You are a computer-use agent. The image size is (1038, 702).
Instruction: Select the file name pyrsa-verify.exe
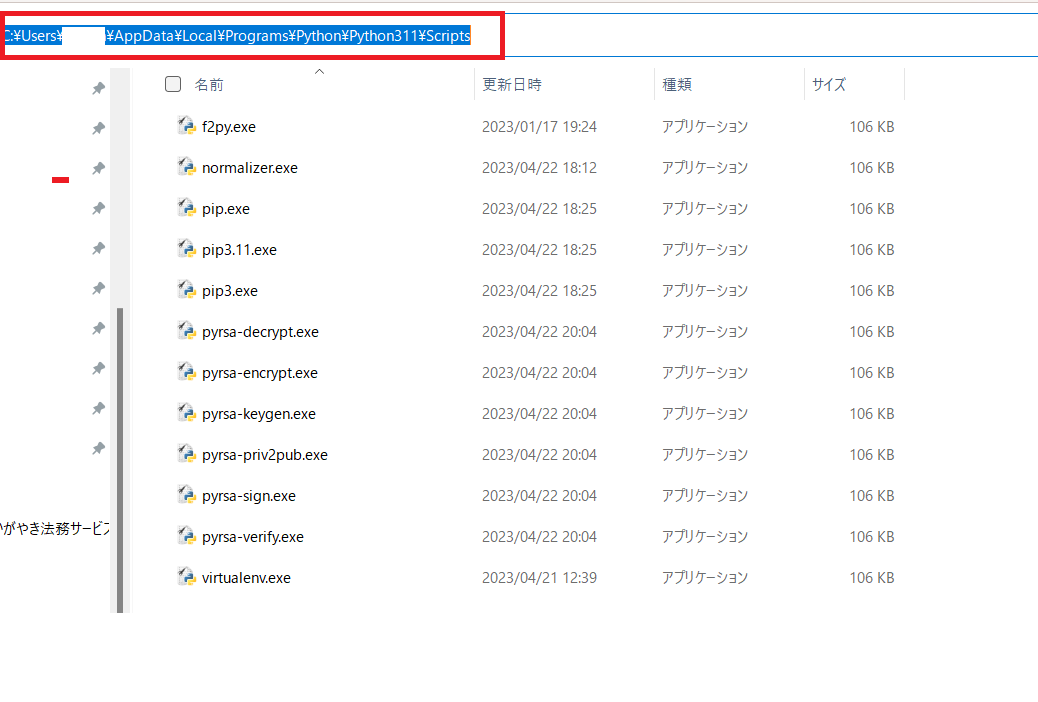tap(253, 537)
